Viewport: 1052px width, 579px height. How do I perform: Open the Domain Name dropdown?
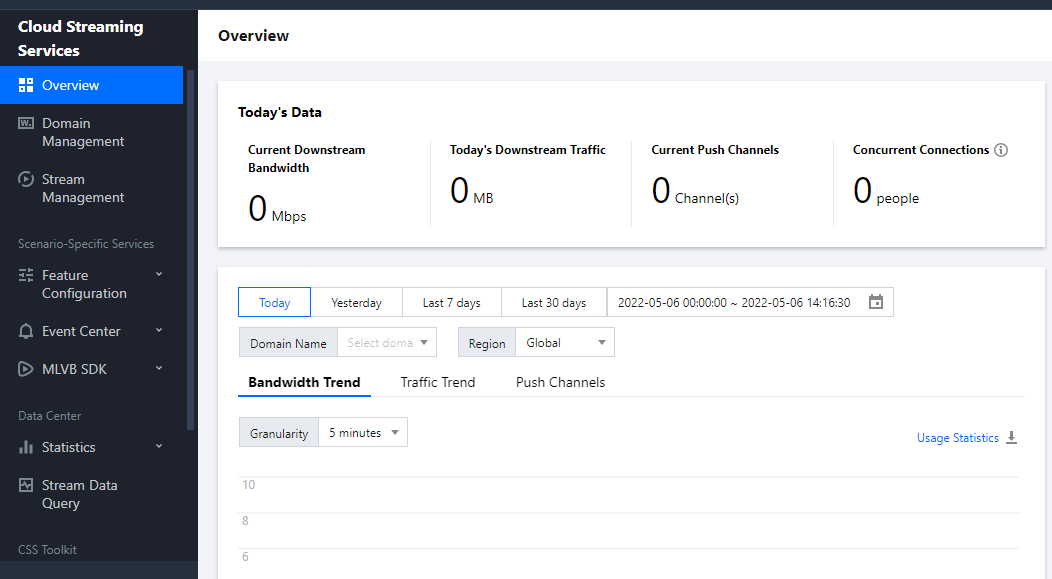[x=387, y=343]
